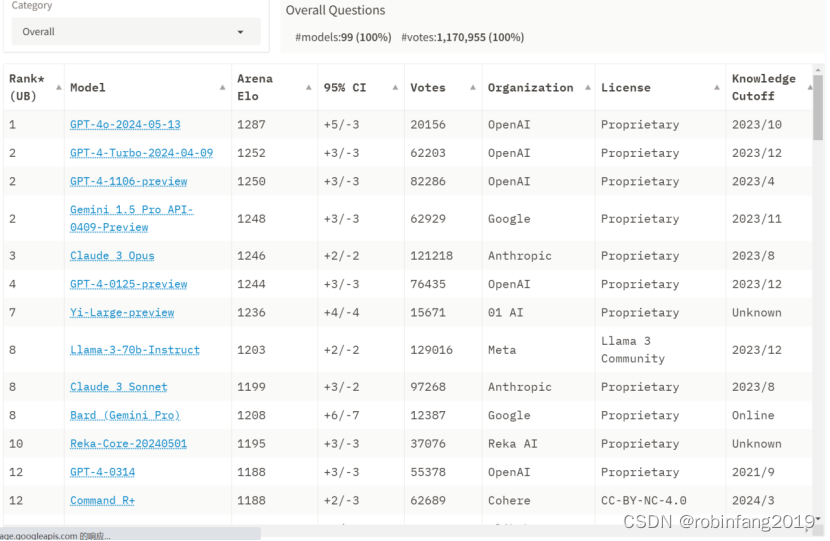
Task: Open the Category dropdown showing Overall
Action: pyautogui.click(x=136, y=32)
